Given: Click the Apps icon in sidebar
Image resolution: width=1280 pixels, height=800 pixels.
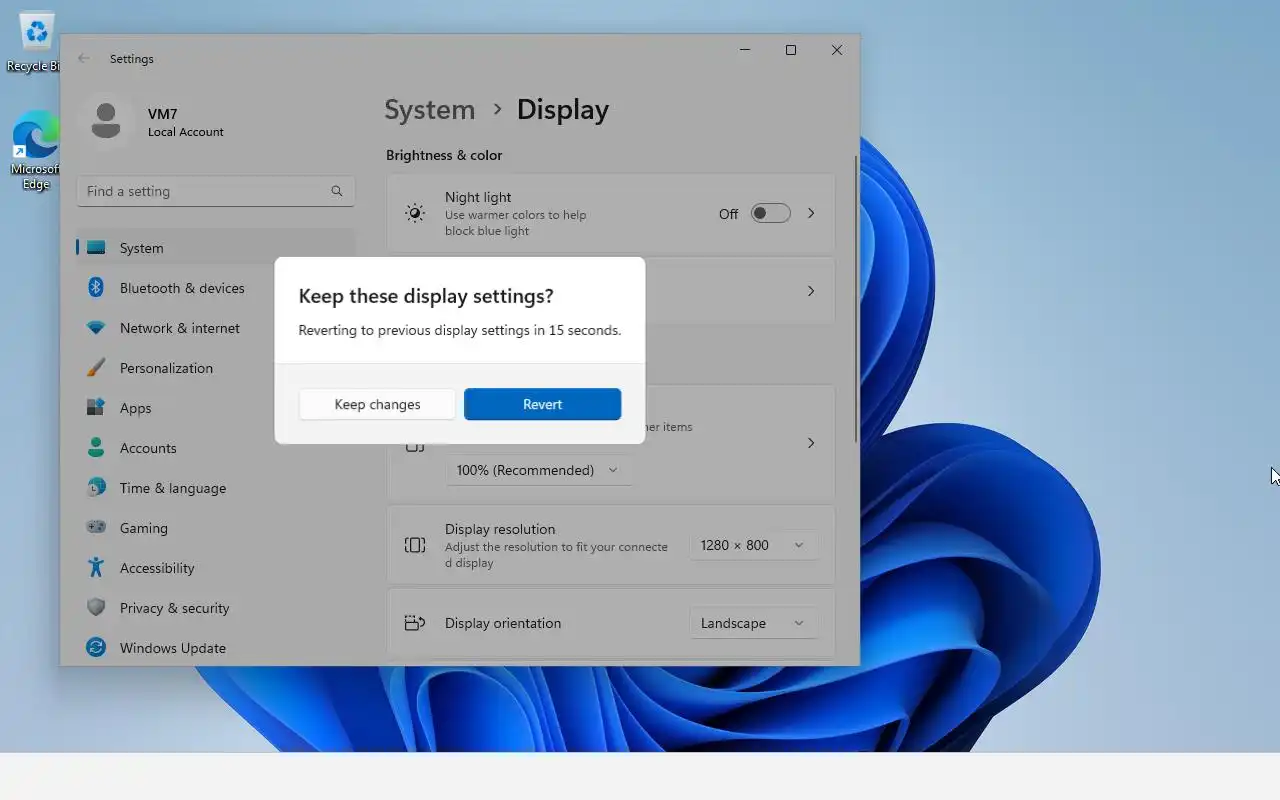Looking at the screenshot, I should click(x=96, y=408).
